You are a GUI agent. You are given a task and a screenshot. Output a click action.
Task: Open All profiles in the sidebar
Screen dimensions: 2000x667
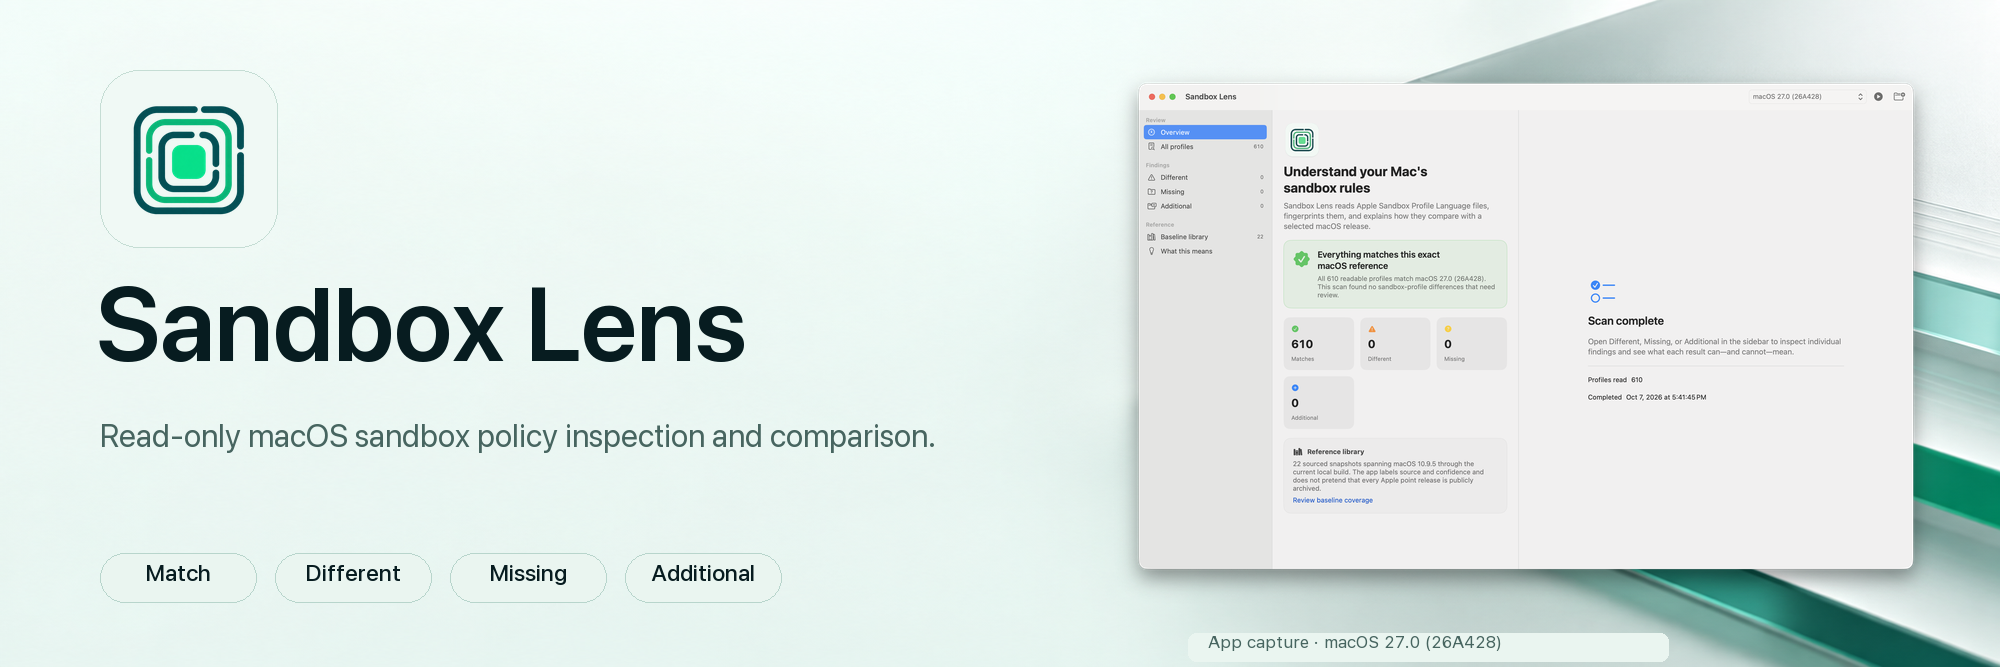[1205, 147]
